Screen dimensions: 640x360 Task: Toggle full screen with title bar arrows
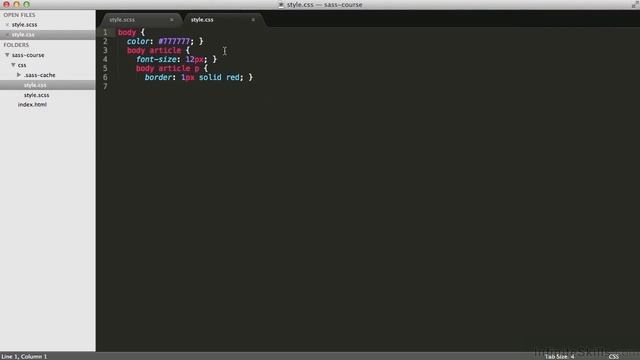[634, 4]
